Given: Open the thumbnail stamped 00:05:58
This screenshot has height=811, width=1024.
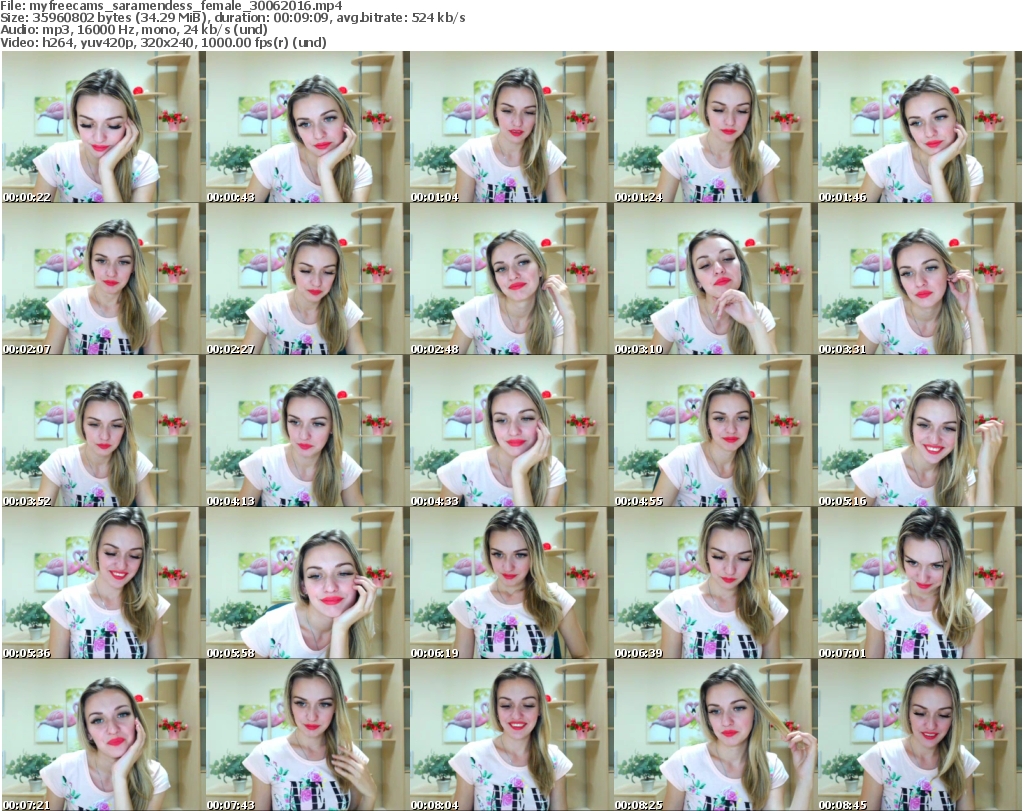Looking at the screenshot, I should pyautogui.click(x=307, y=583).
